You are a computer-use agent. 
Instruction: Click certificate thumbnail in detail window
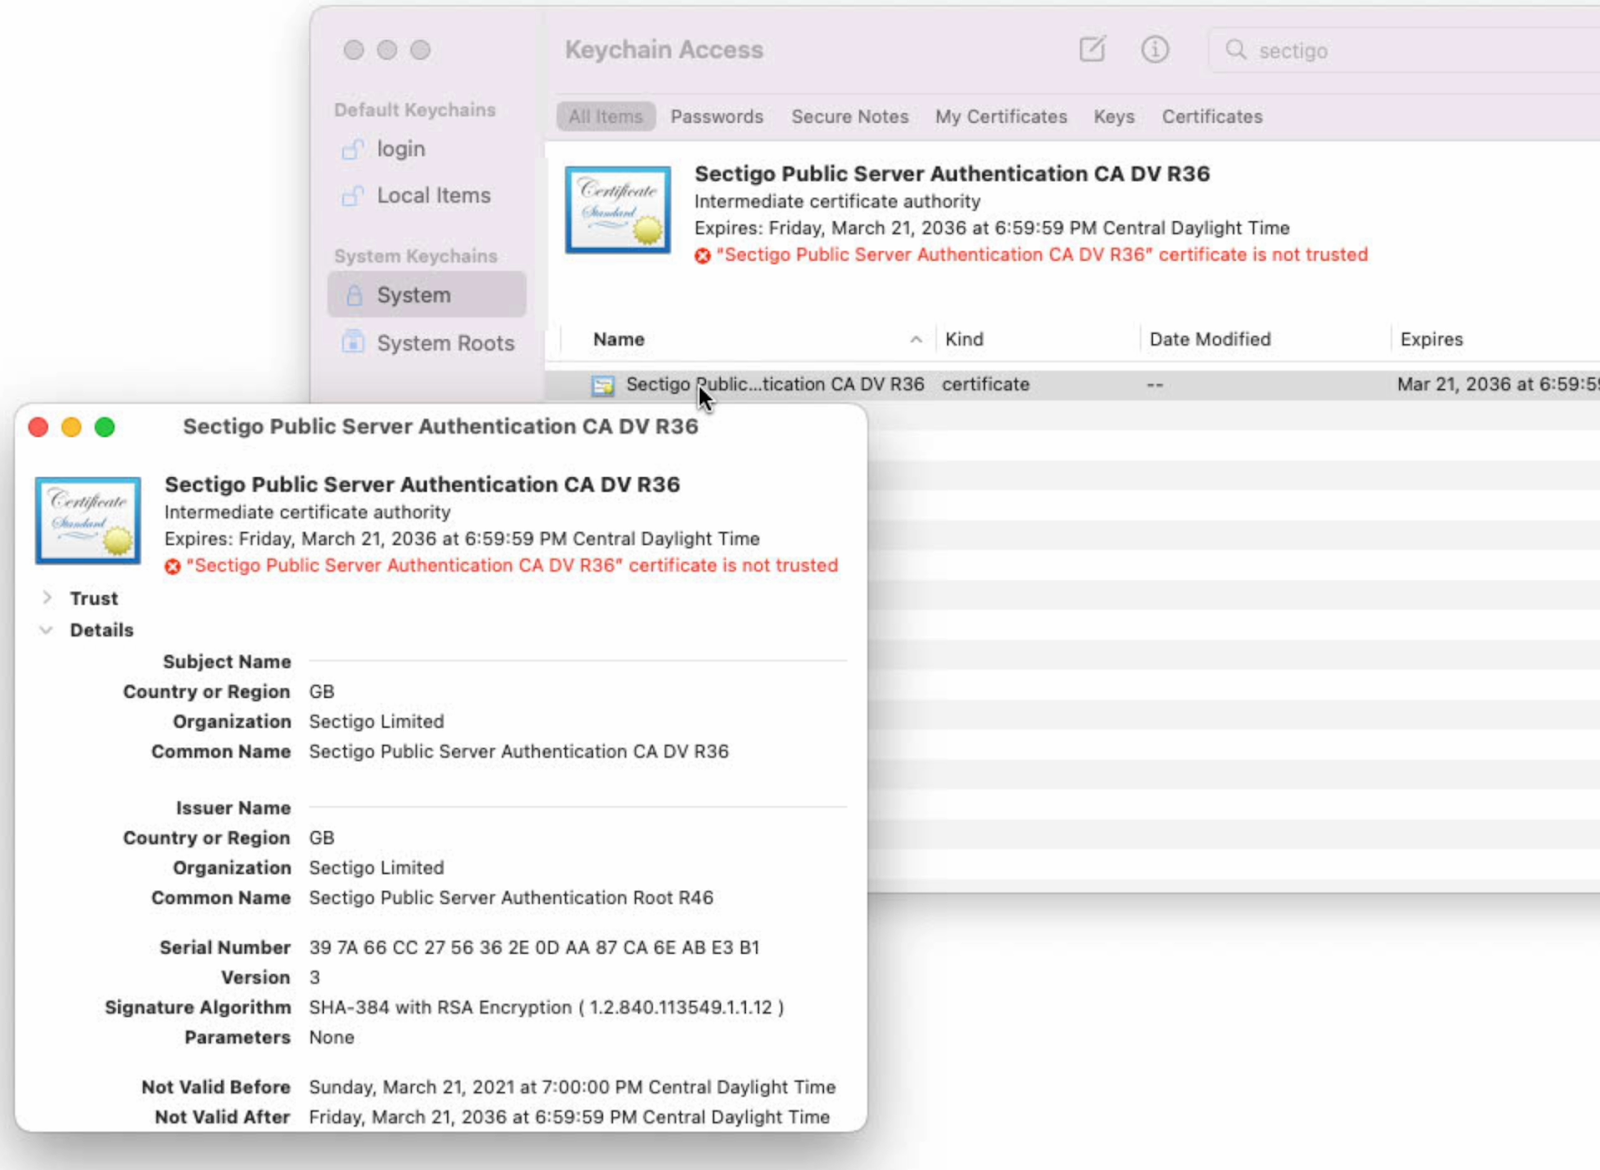coord(88,521)
